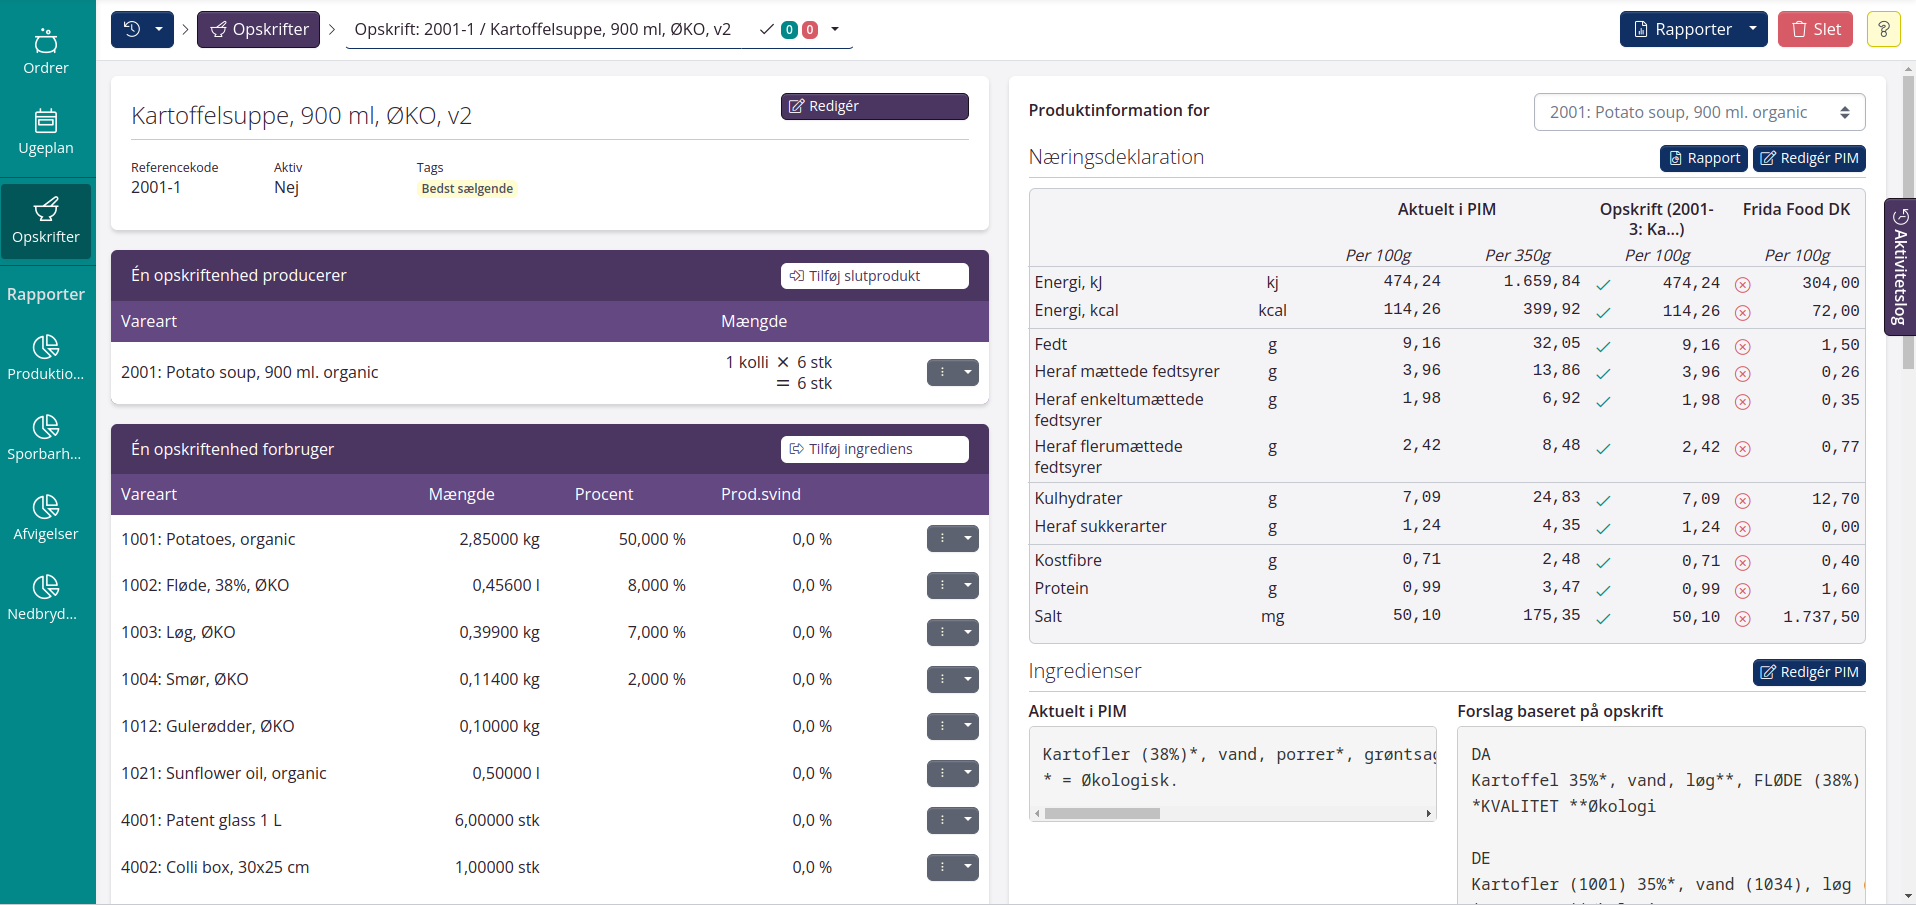The height and width of the screenshot is (905, 1916).
Task: Click the red X beside Salt row
Action: click(x=1742, y=618)
